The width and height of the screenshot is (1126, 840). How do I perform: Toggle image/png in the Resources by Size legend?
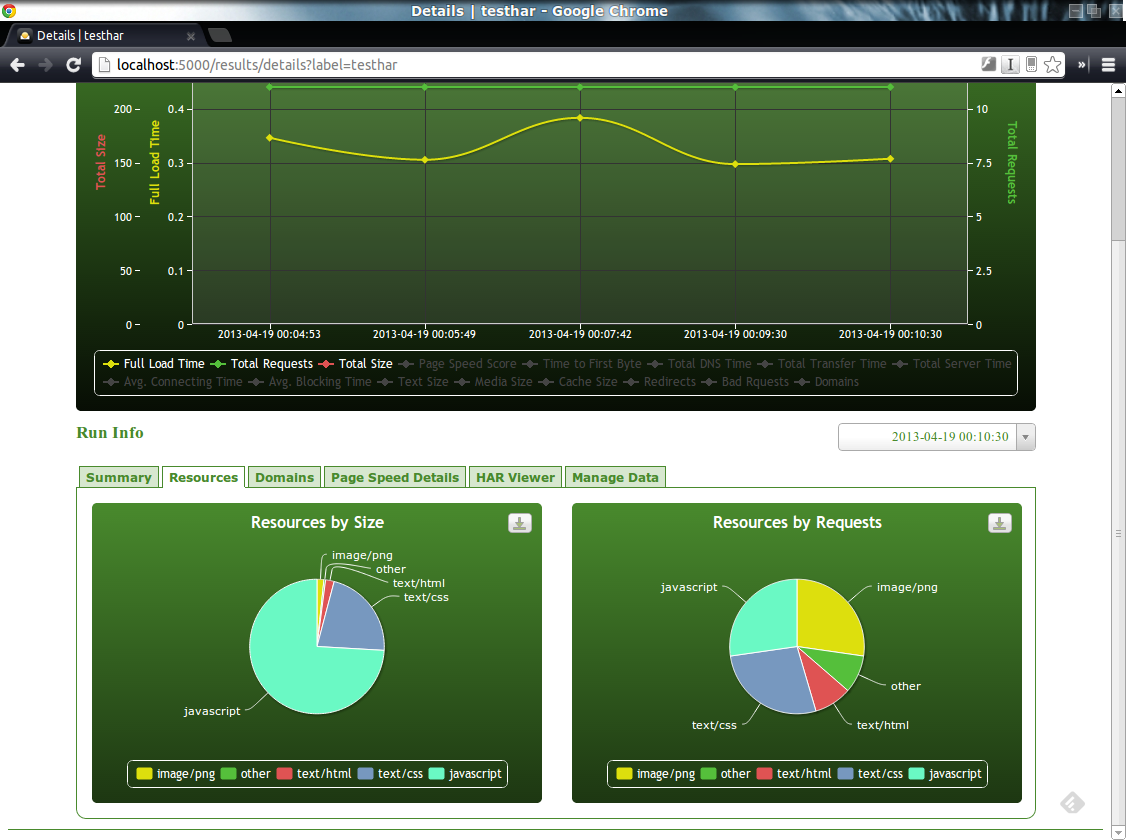[x=176, y=774]
